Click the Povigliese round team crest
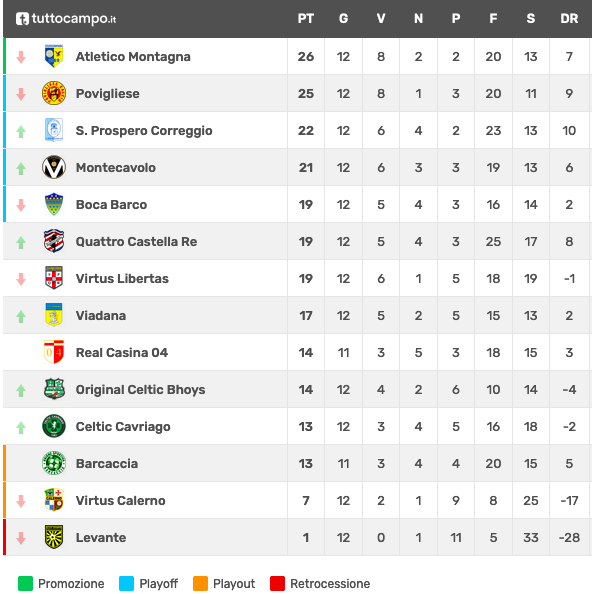 pos(54,93)
